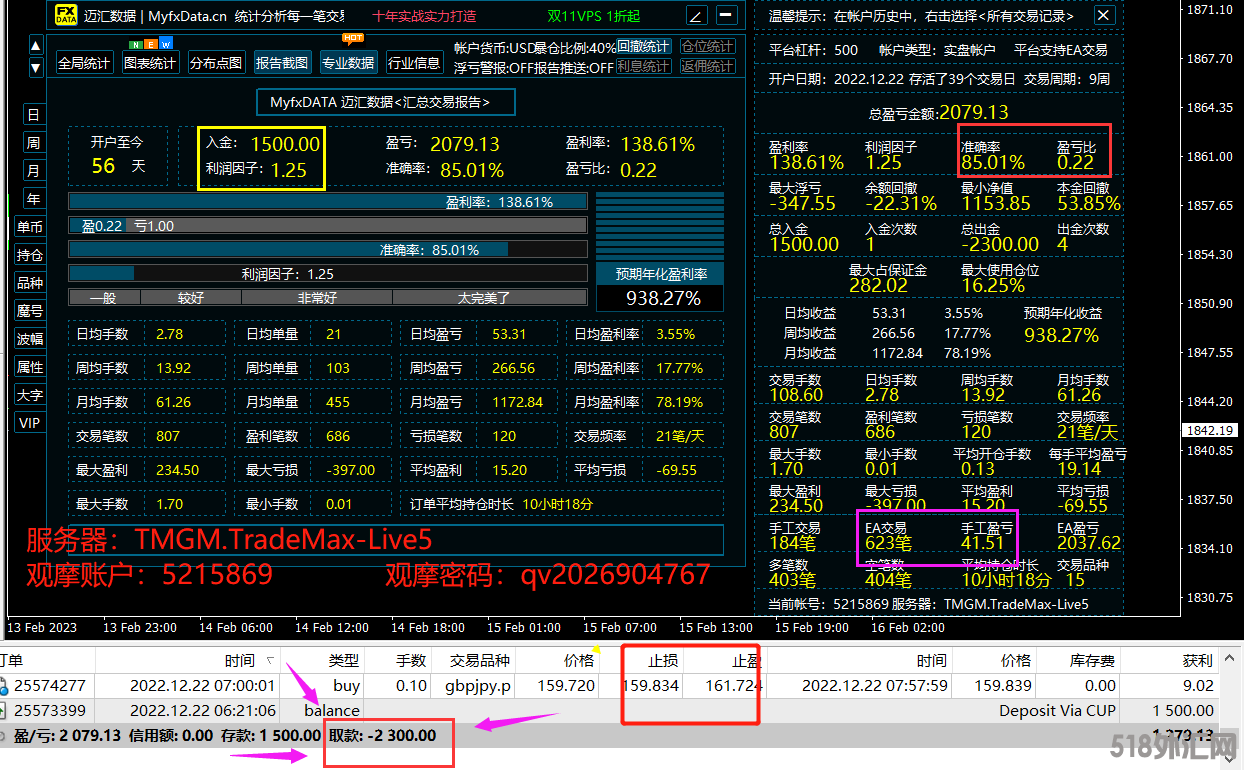Close the right info panel with X
1244x770 pixels.
[1102, 15]
